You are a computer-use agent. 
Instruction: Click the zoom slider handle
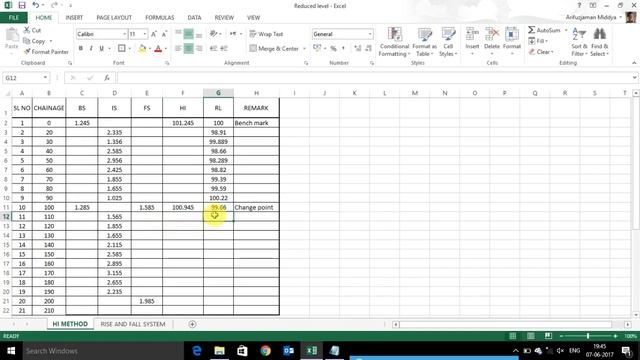588,336
